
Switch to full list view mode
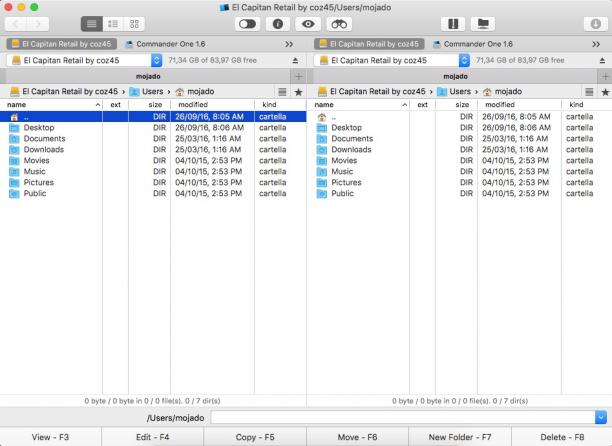(x=92, y=24)
